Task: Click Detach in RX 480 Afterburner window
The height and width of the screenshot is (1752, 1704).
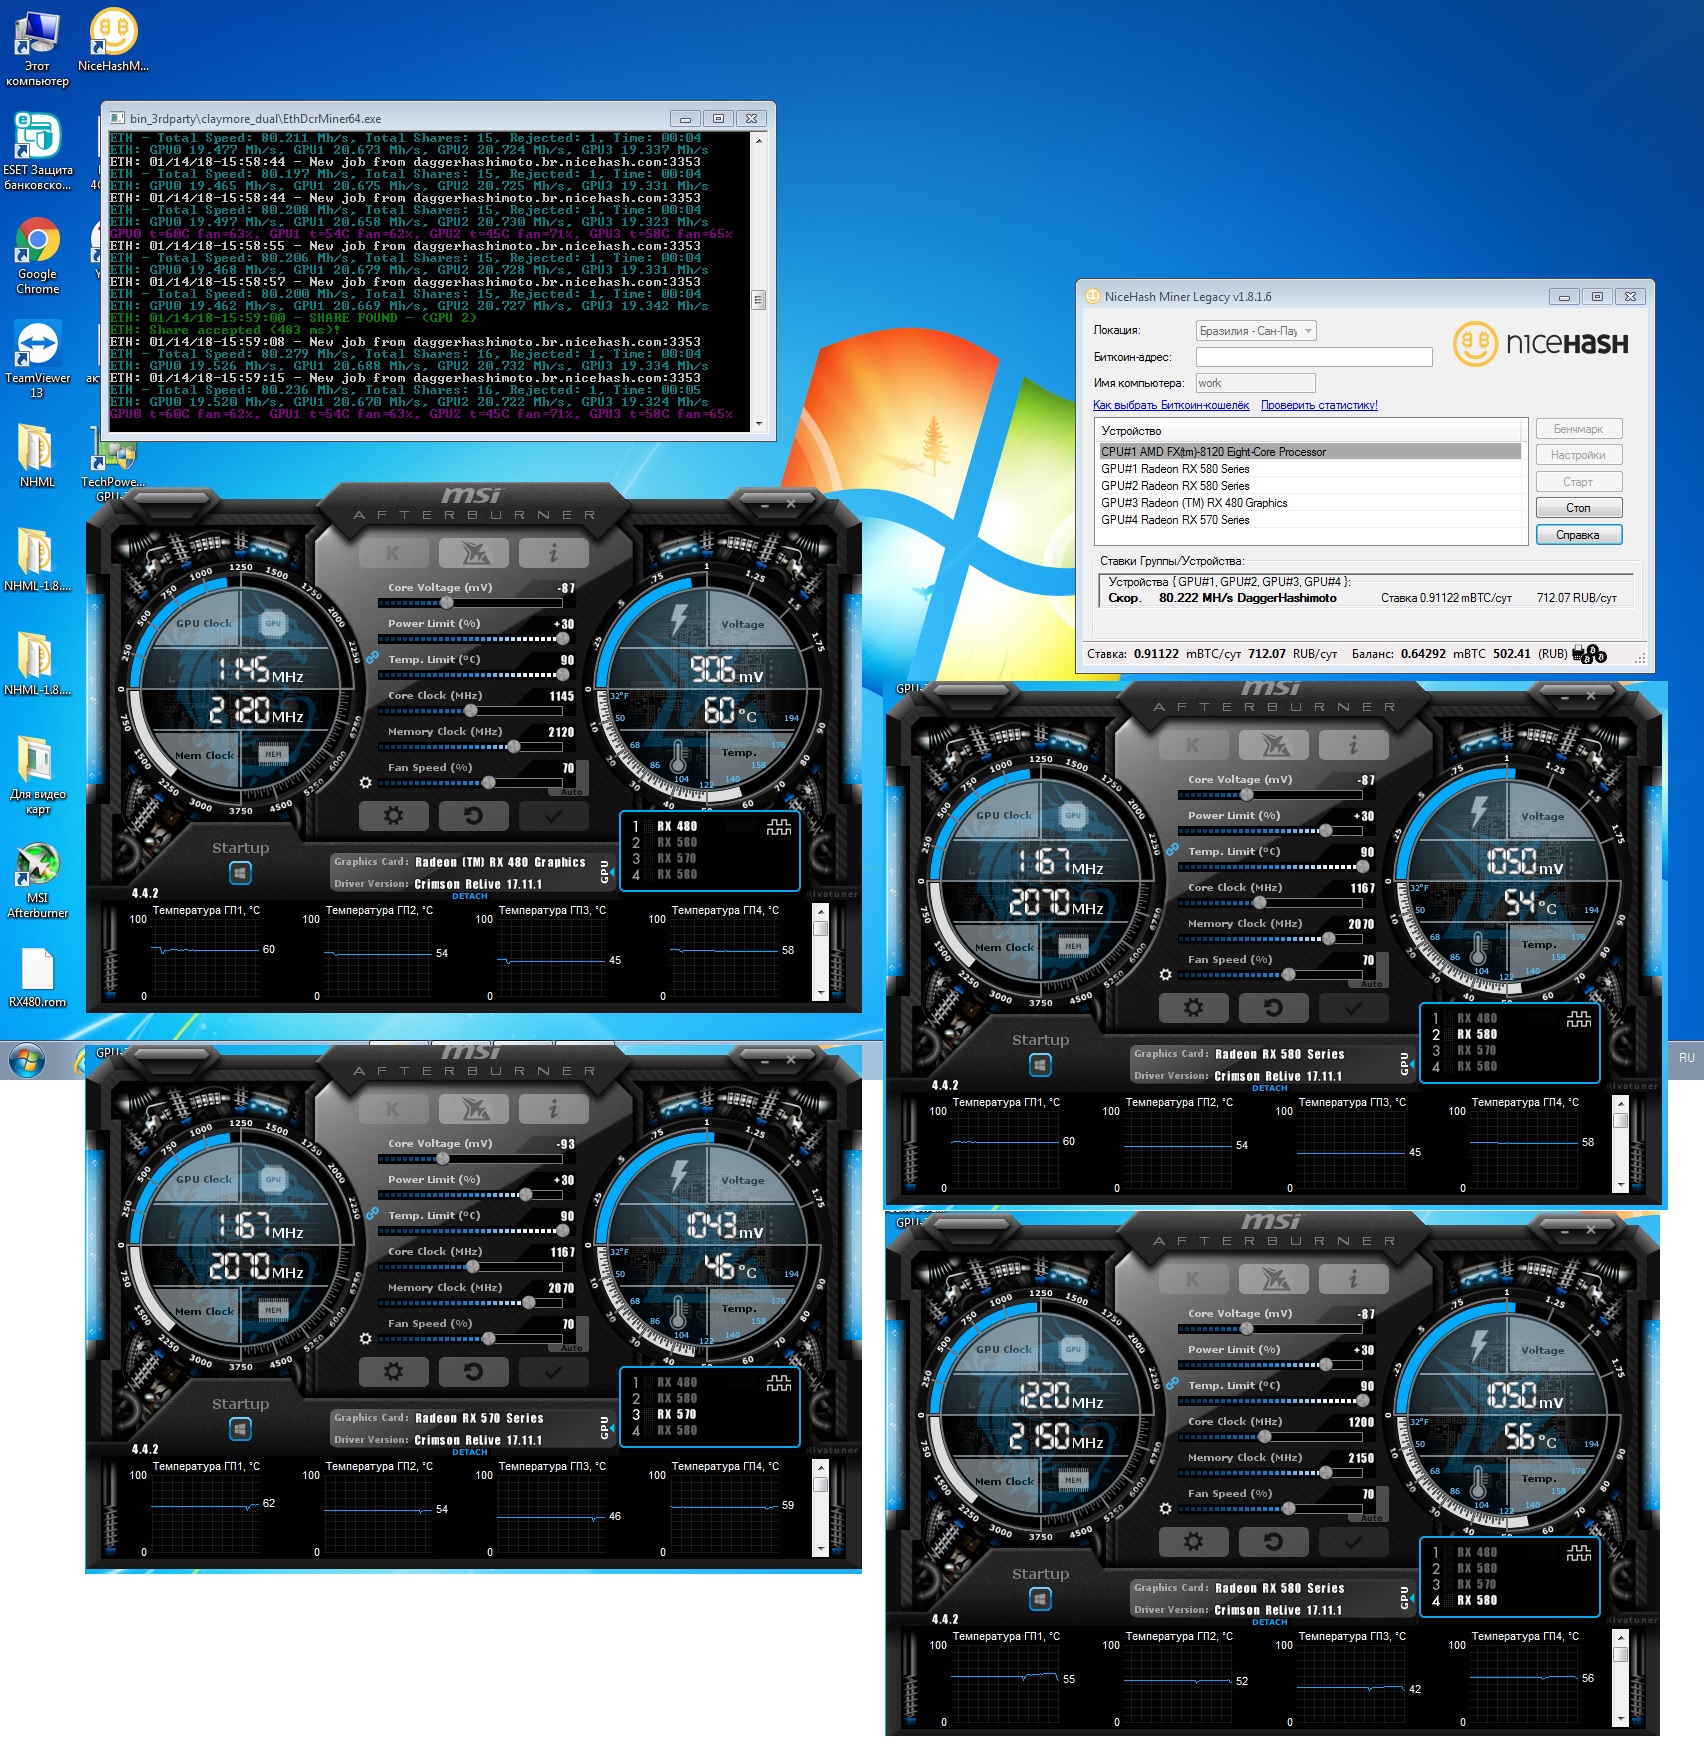Action: tap(469, 896)
